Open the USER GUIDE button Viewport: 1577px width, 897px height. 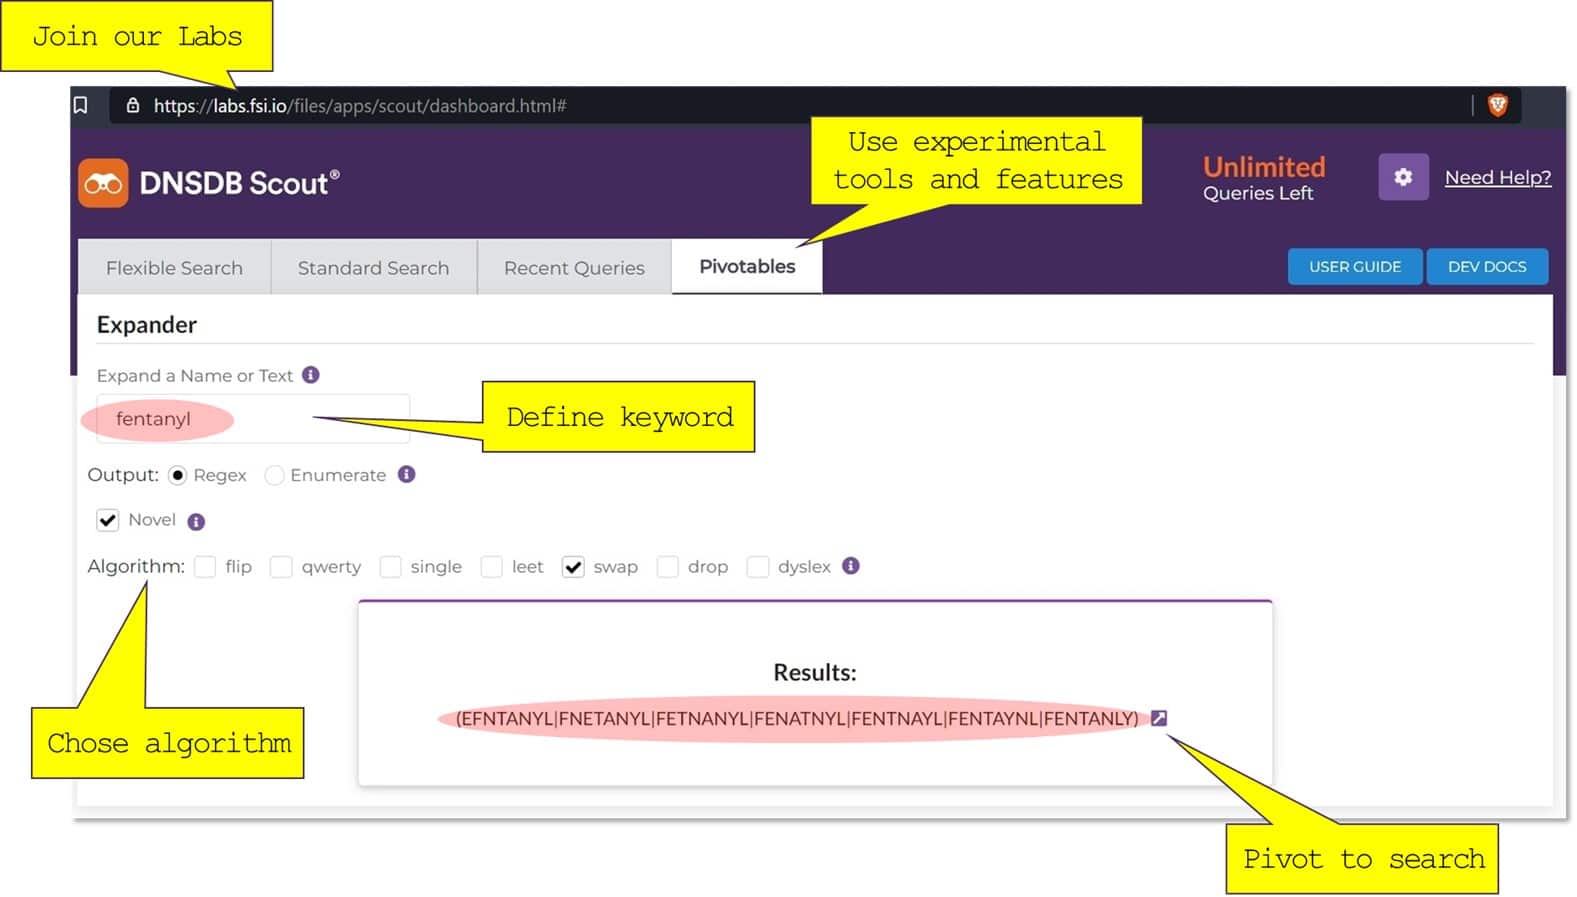pos(1355,266)
